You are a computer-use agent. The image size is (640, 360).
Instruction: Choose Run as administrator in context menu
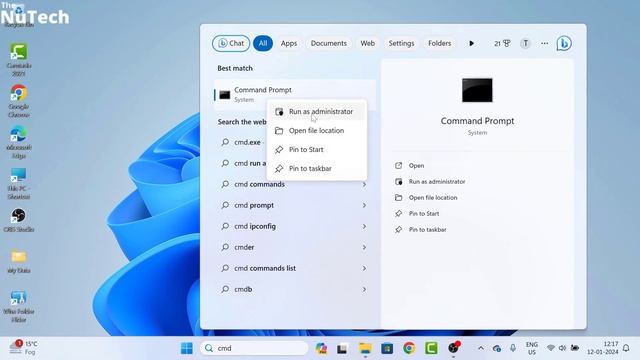coord(317,111)
